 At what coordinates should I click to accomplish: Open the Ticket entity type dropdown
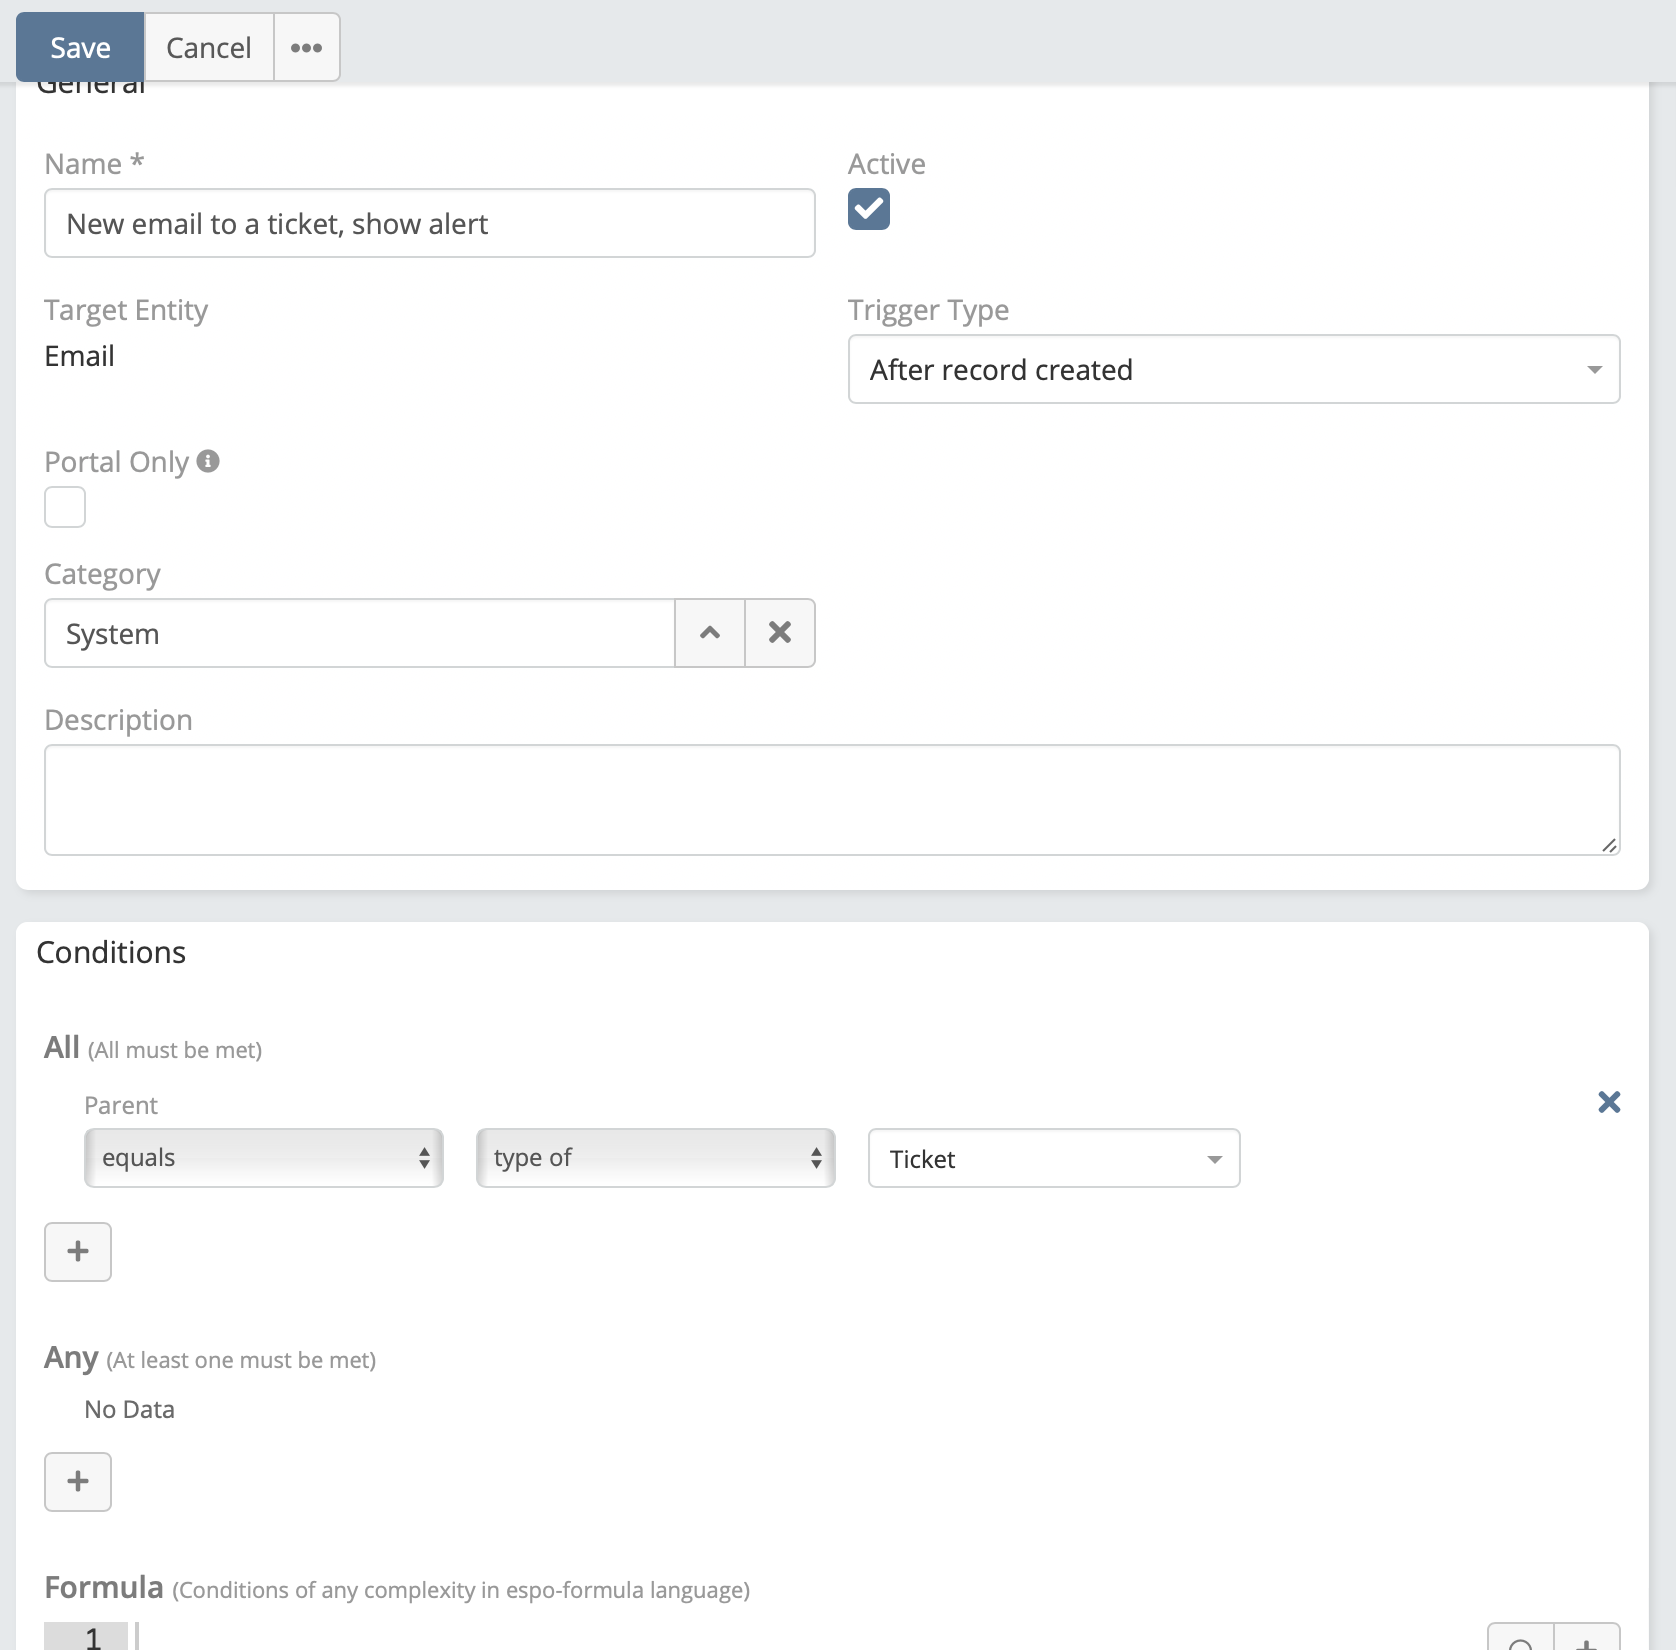click(1053, 1159)
